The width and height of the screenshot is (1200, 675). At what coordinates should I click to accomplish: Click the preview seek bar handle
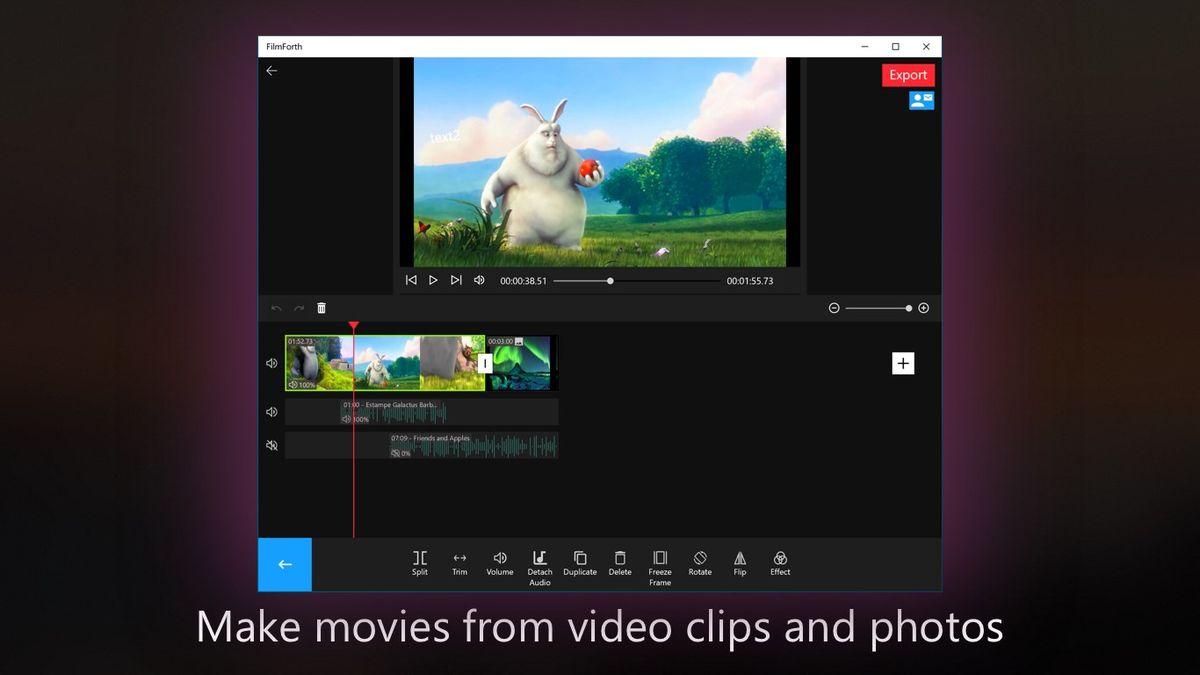(x=610, y=281)
